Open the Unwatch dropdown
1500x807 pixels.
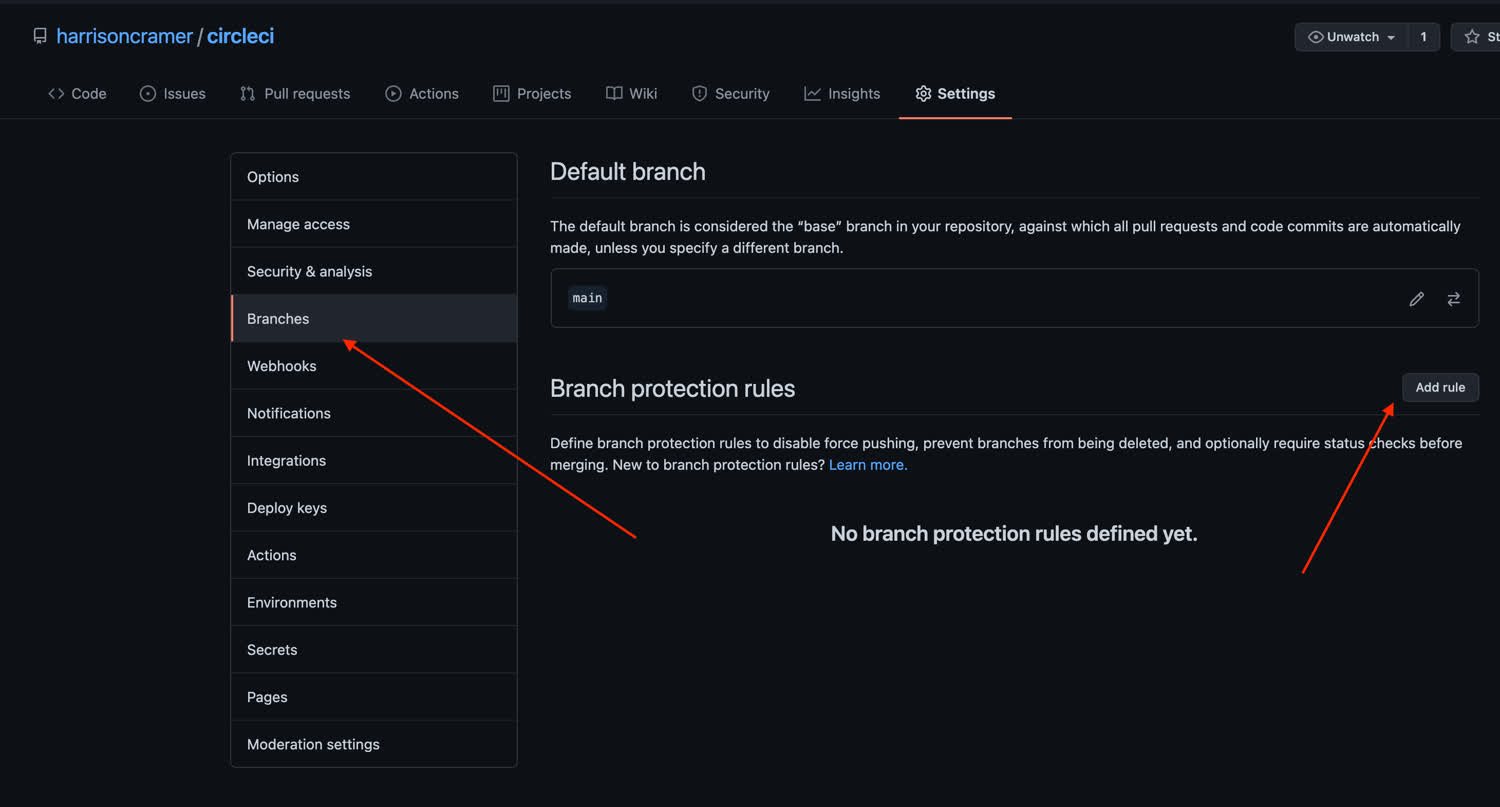click(1351, 37)
